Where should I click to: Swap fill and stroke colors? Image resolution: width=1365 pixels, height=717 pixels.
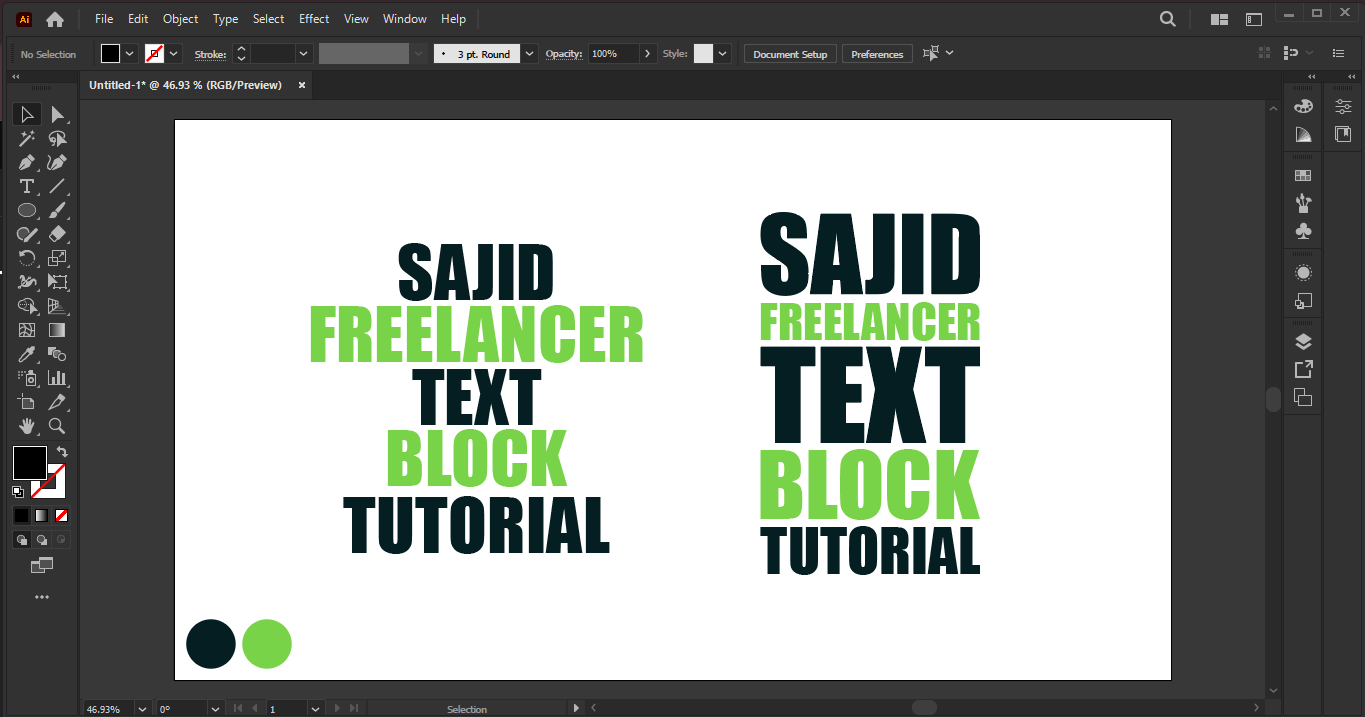point(62,452)
